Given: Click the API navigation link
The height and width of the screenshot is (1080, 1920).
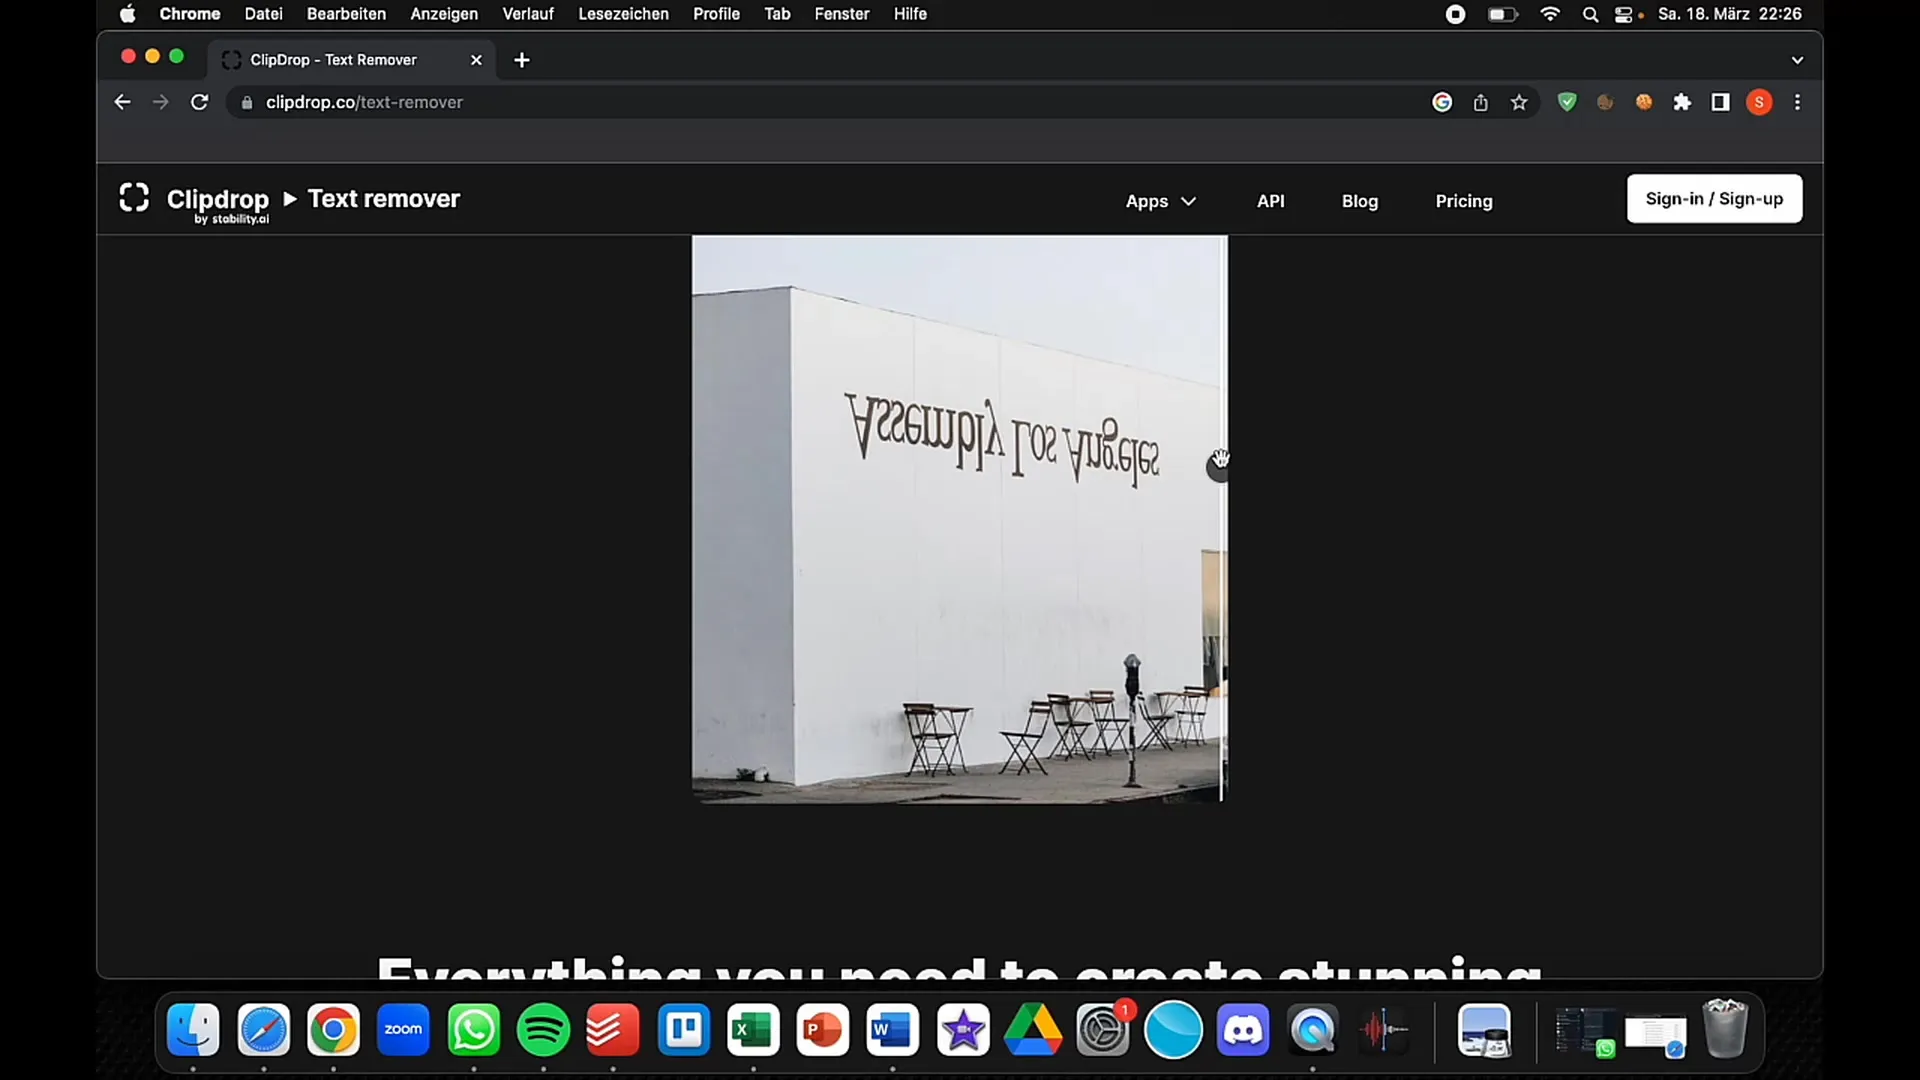Looking at the screenshot, I should point(1270,200).
